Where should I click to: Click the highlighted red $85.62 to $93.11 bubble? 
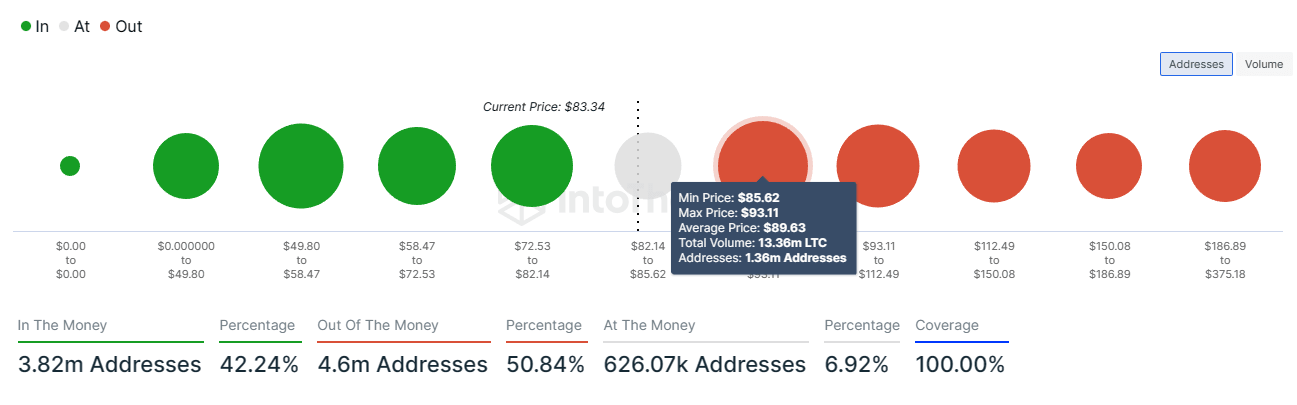(x=762, y=150)
